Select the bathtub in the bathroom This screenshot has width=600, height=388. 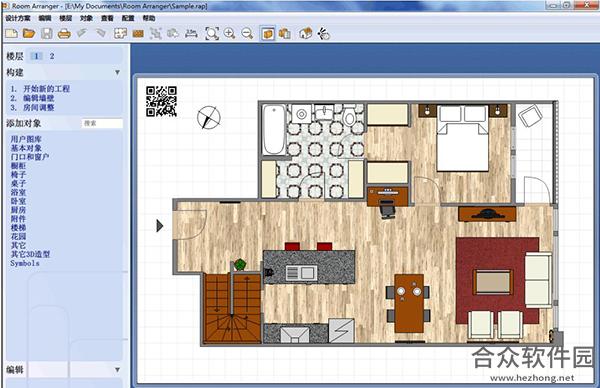tap(274, 130)
